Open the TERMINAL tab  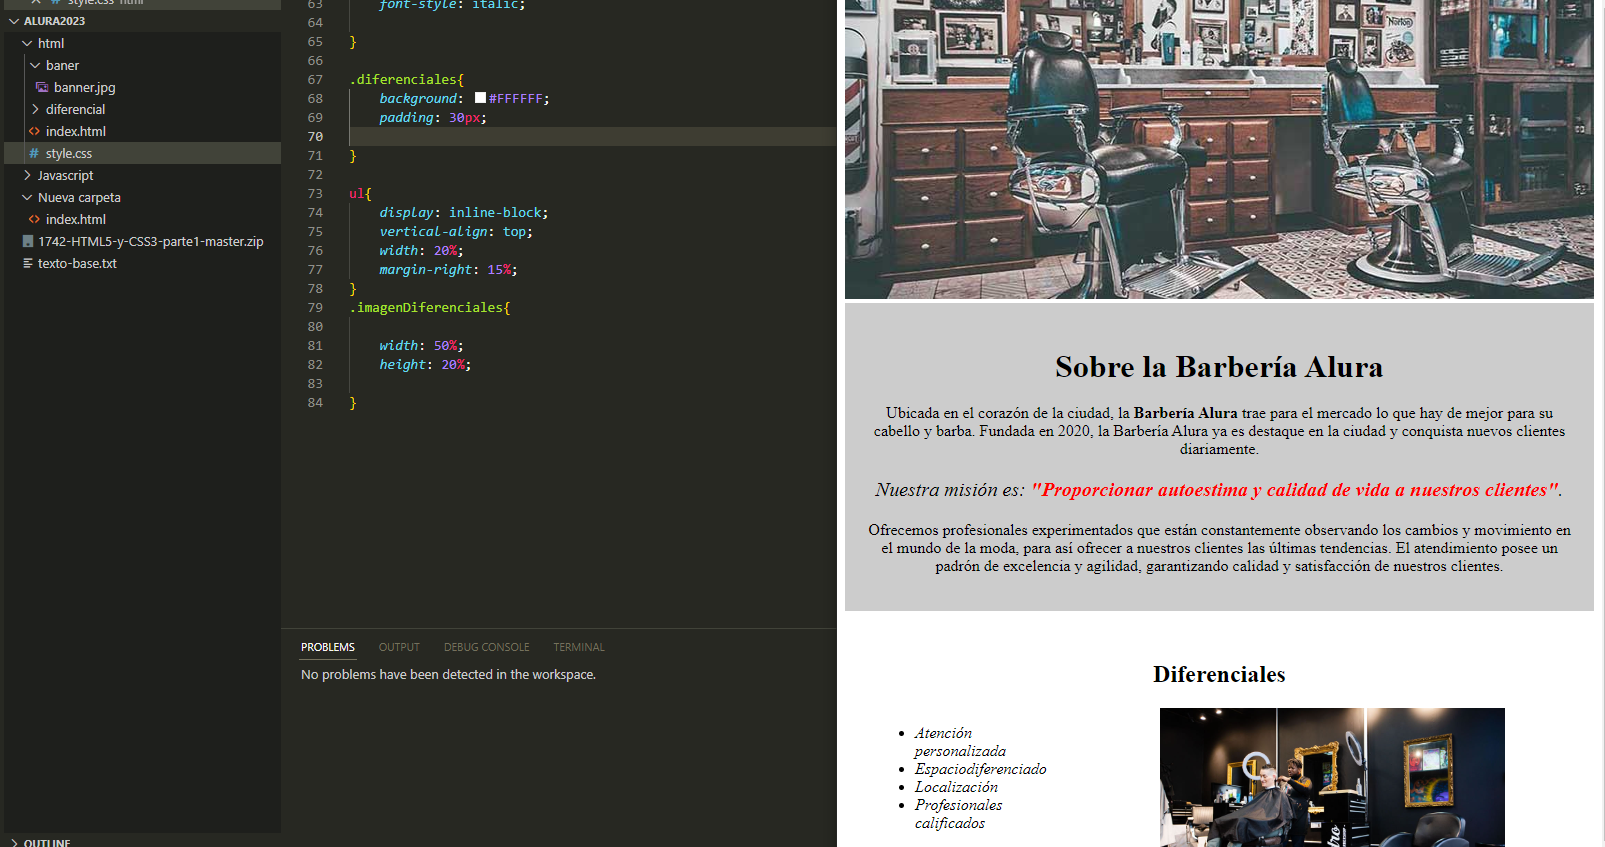coord(579,647)
